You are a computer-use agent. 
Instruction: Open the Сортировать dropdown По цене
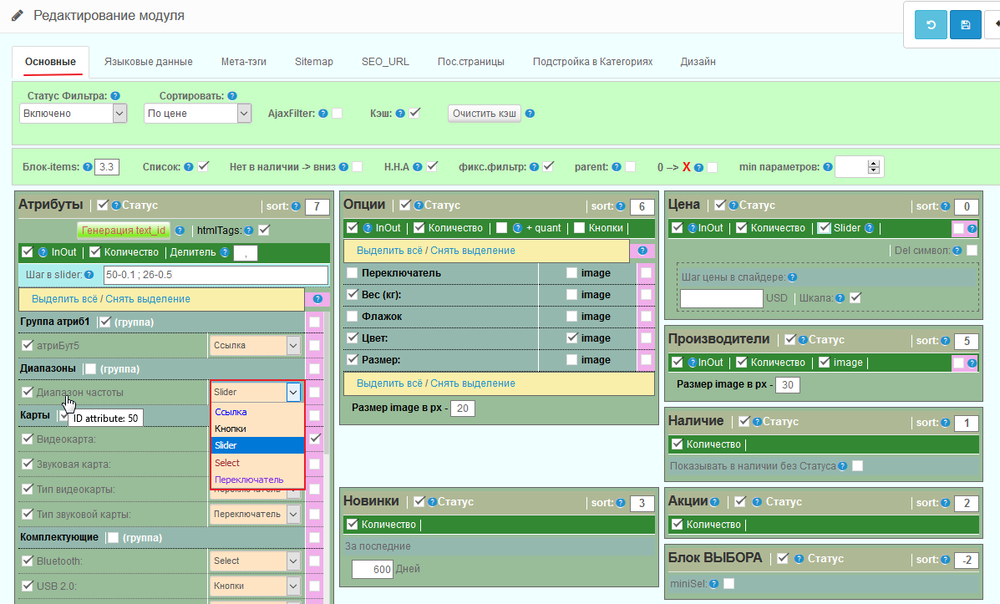click(197, 114)
